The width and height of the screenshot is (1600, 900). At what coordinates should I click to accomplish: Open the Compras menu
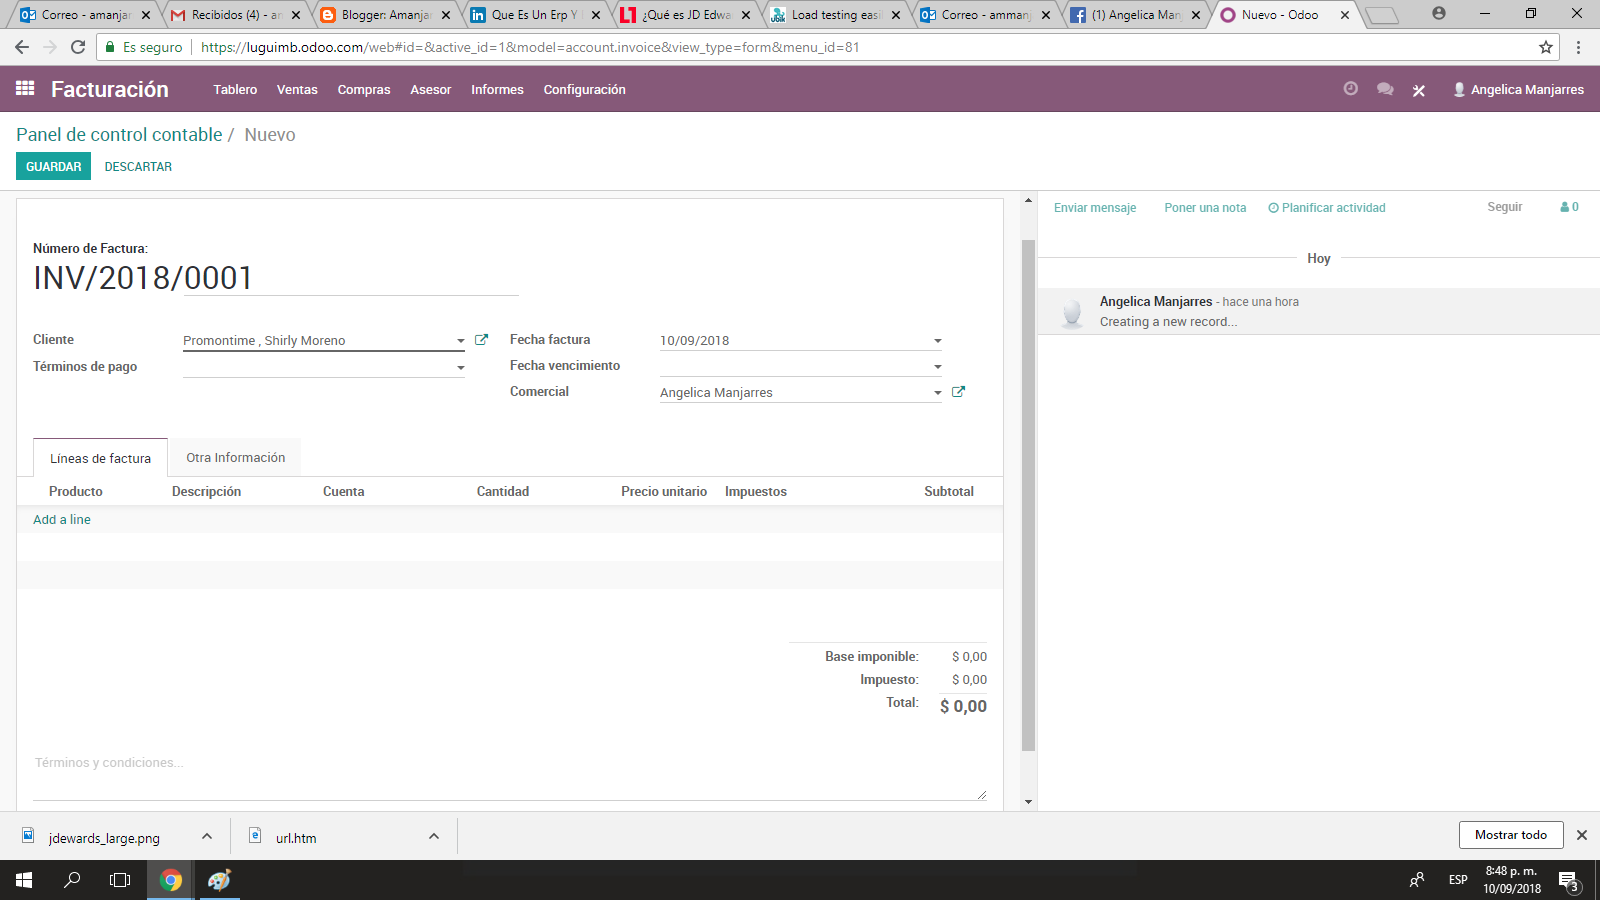(364, 89)
